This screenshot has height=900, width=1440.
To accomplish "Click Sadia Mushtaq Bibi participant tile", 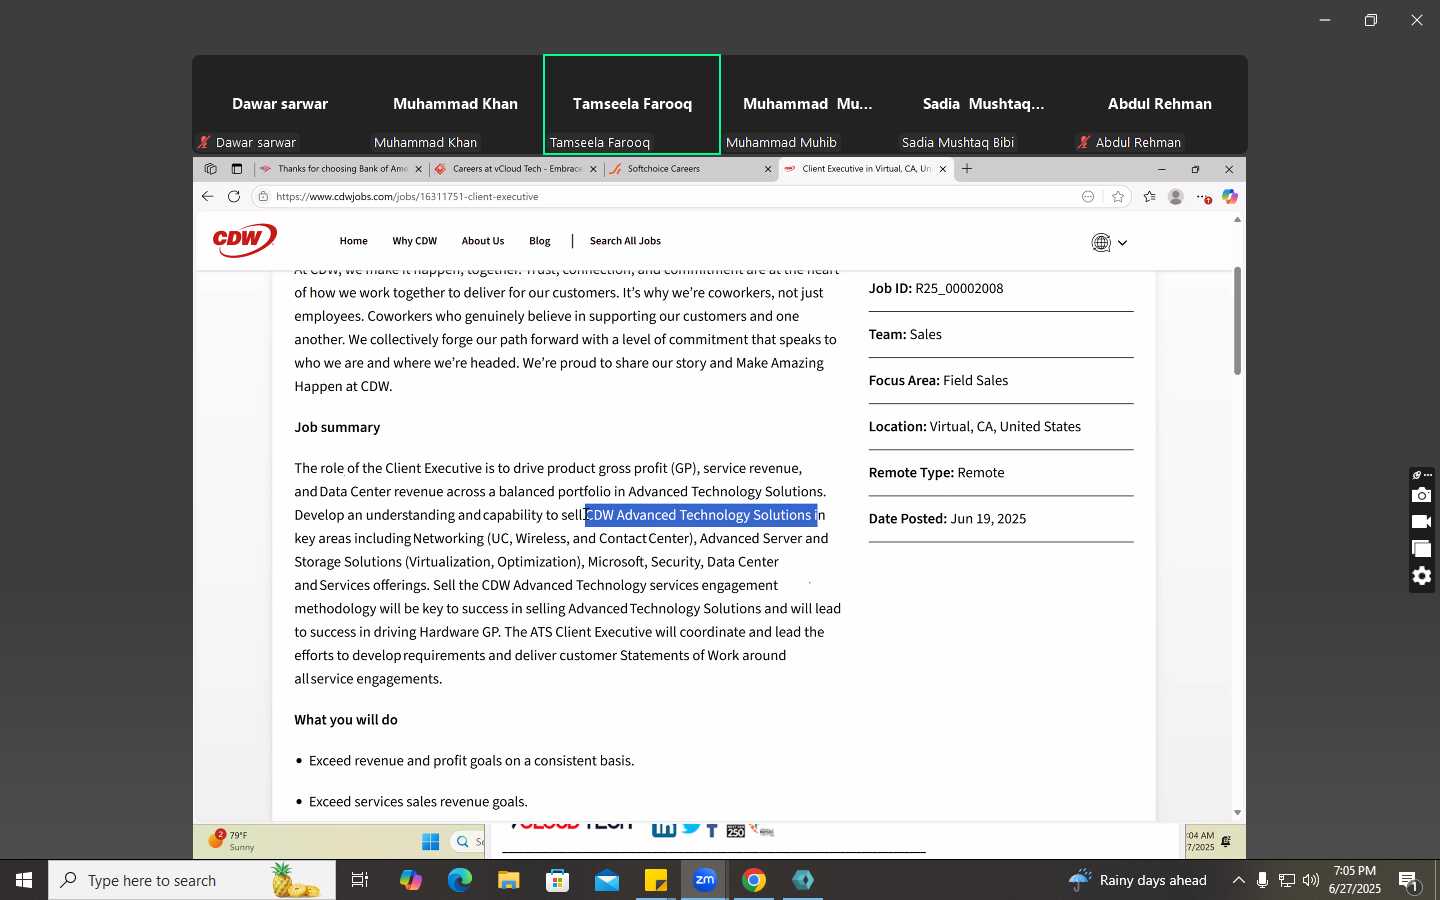I will click(x=983, y=104).
